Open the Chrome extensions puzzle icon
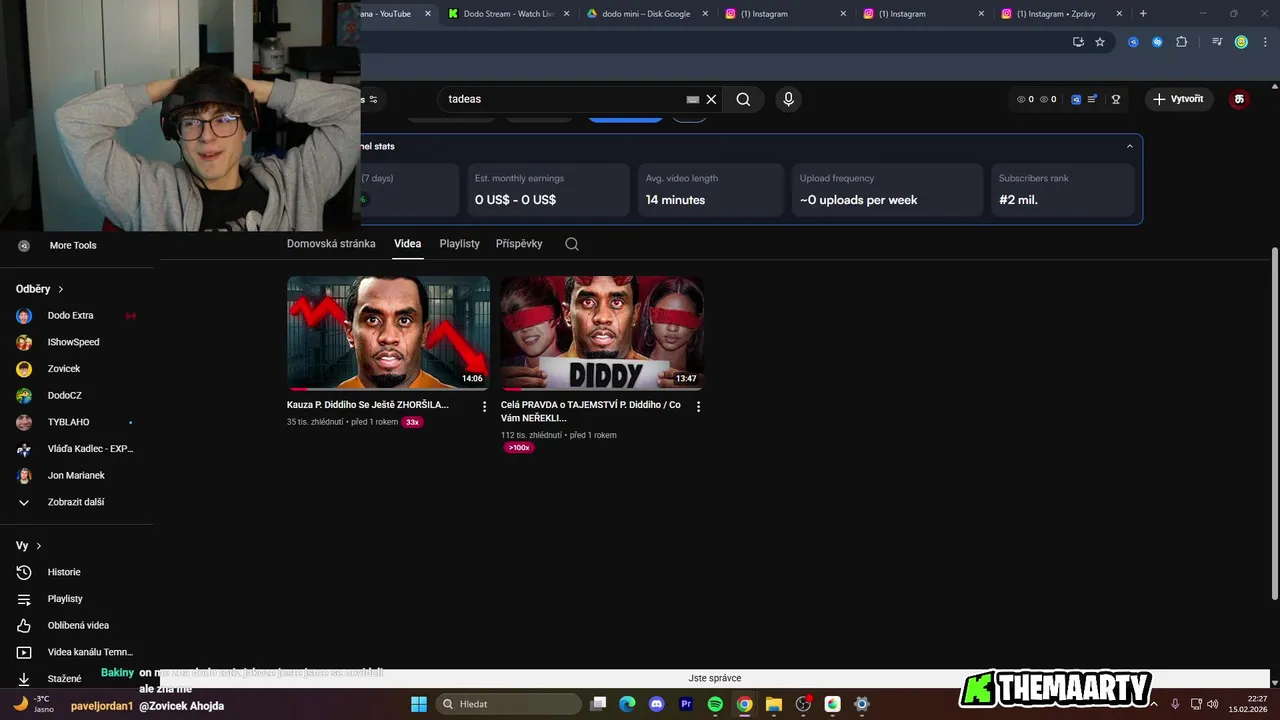 point(1181,42)
